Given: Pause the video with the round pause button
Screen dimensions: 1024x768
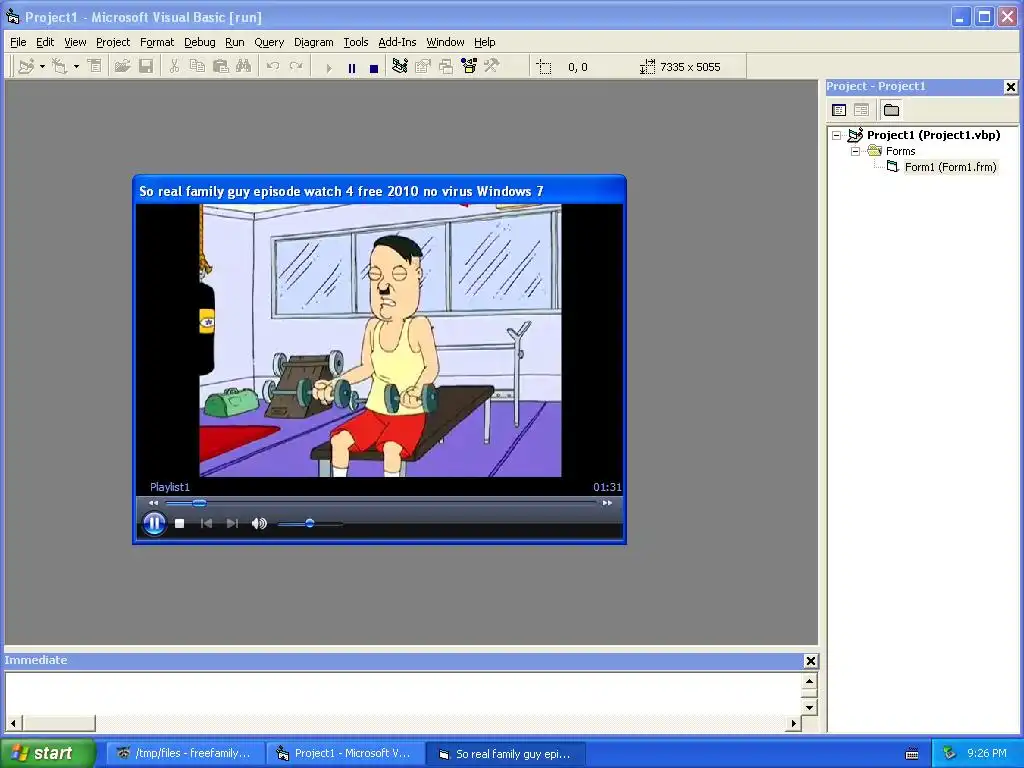Looking at the screenshot, I should (x=154, y=523).
